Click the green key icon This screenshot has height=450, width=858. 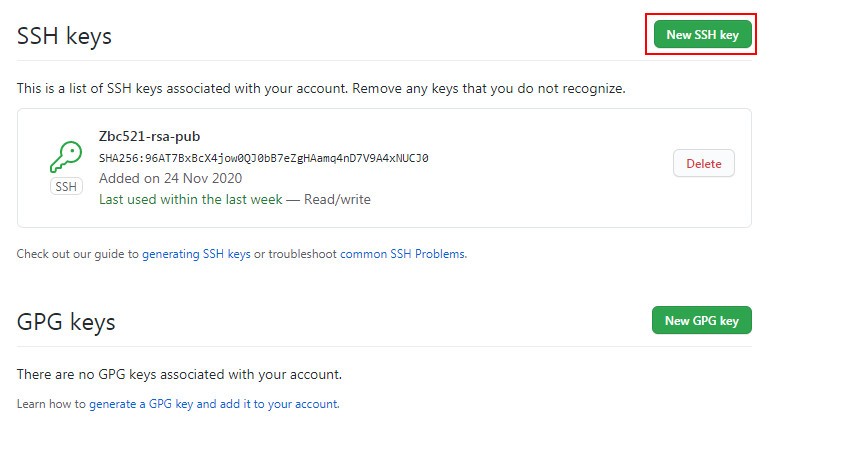[66, 156]
